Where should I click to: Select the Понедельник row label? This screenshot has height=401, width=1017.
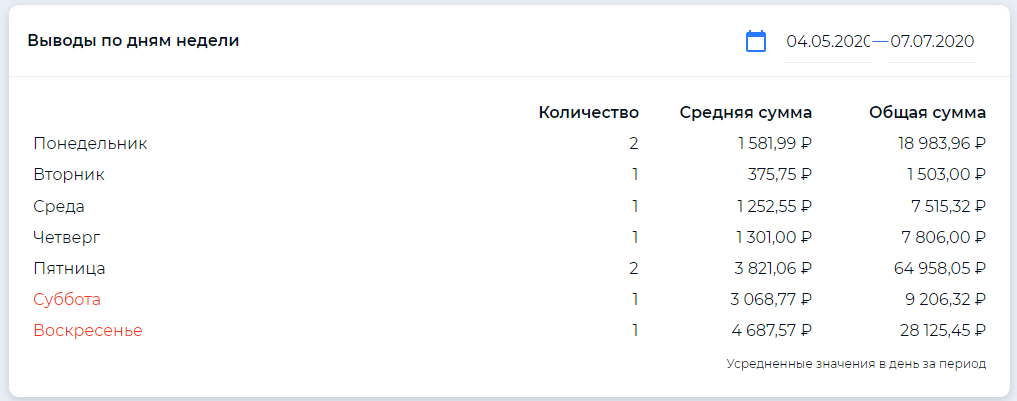(90, 143)
